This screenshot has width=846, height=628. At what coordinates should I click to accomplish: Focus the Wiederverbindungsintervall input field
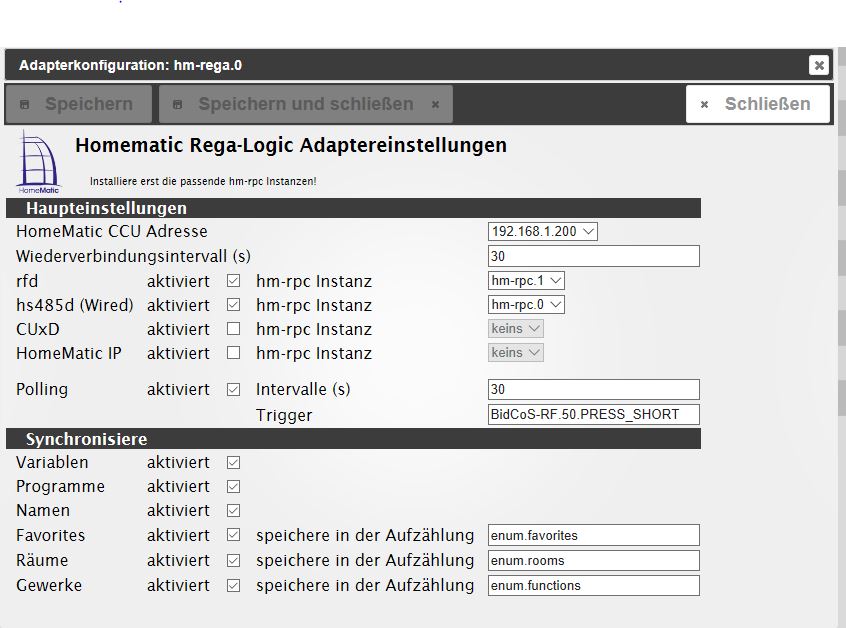click(593, 256)
